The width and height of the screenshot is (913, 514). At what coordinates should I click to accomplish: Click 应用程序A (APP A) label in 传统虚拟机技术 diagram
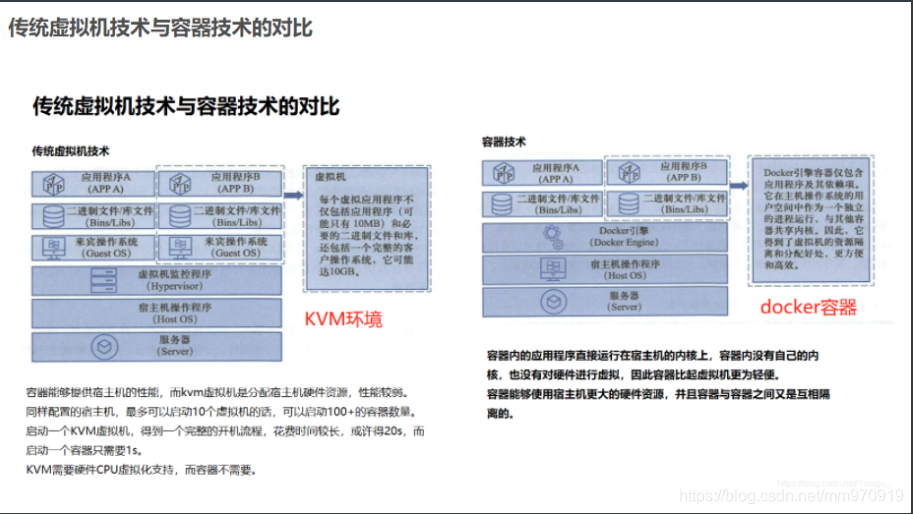(x=106, y=183)
